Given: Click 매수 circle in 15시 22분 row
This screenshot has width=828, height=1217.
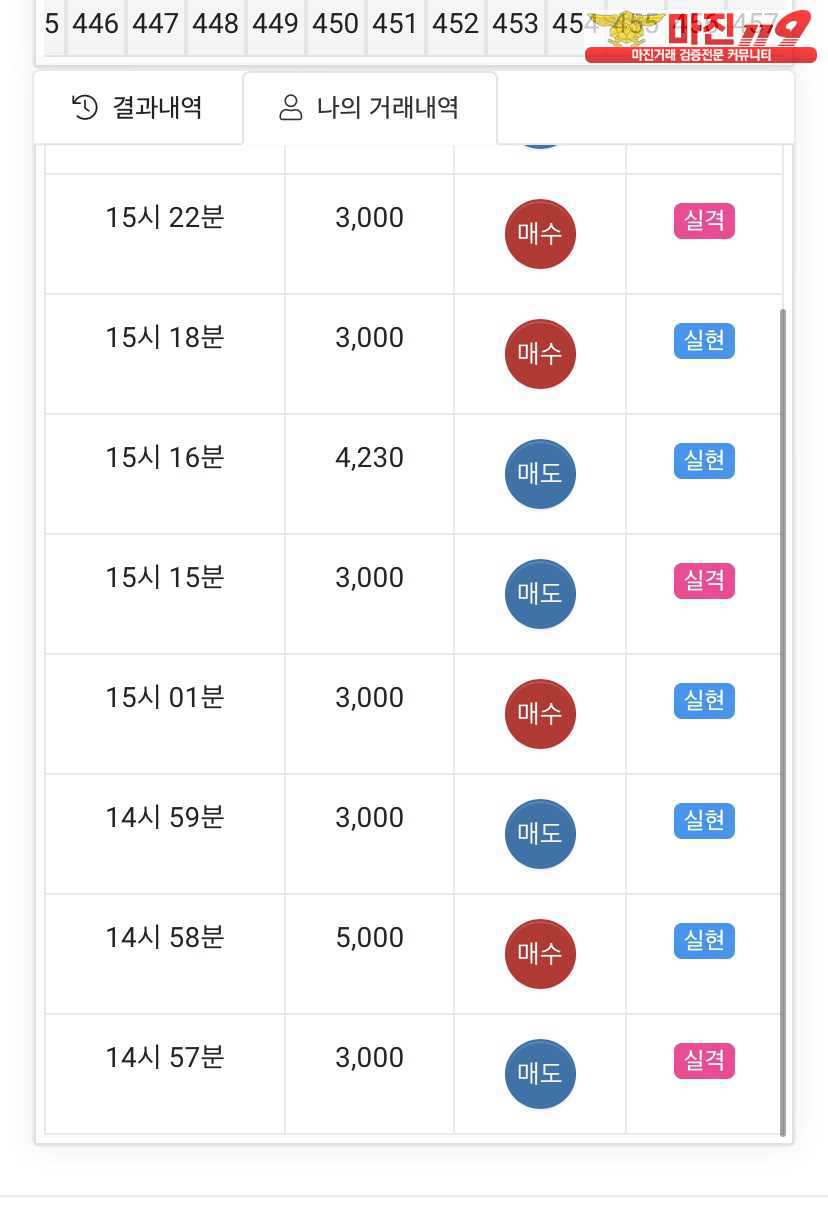Looking at the screenshot, I should (x=540, y=234).
